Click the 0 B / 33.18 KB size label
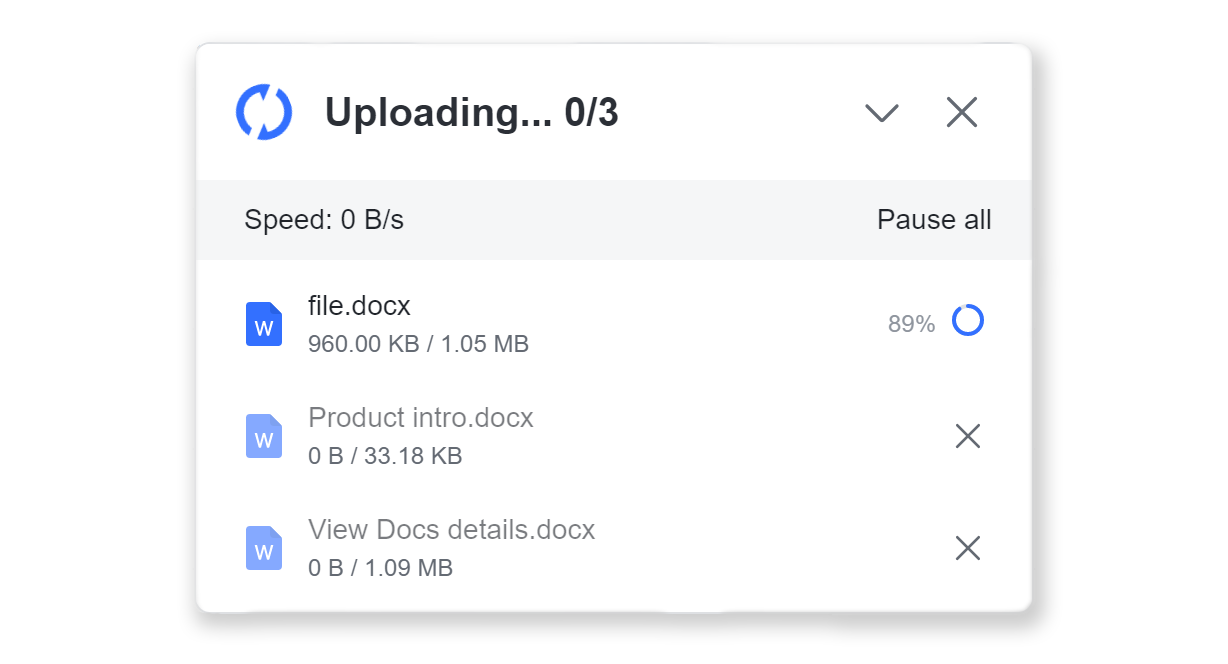Image resolution: width=1228 pixels, height=664 pixels. point(385,455)
